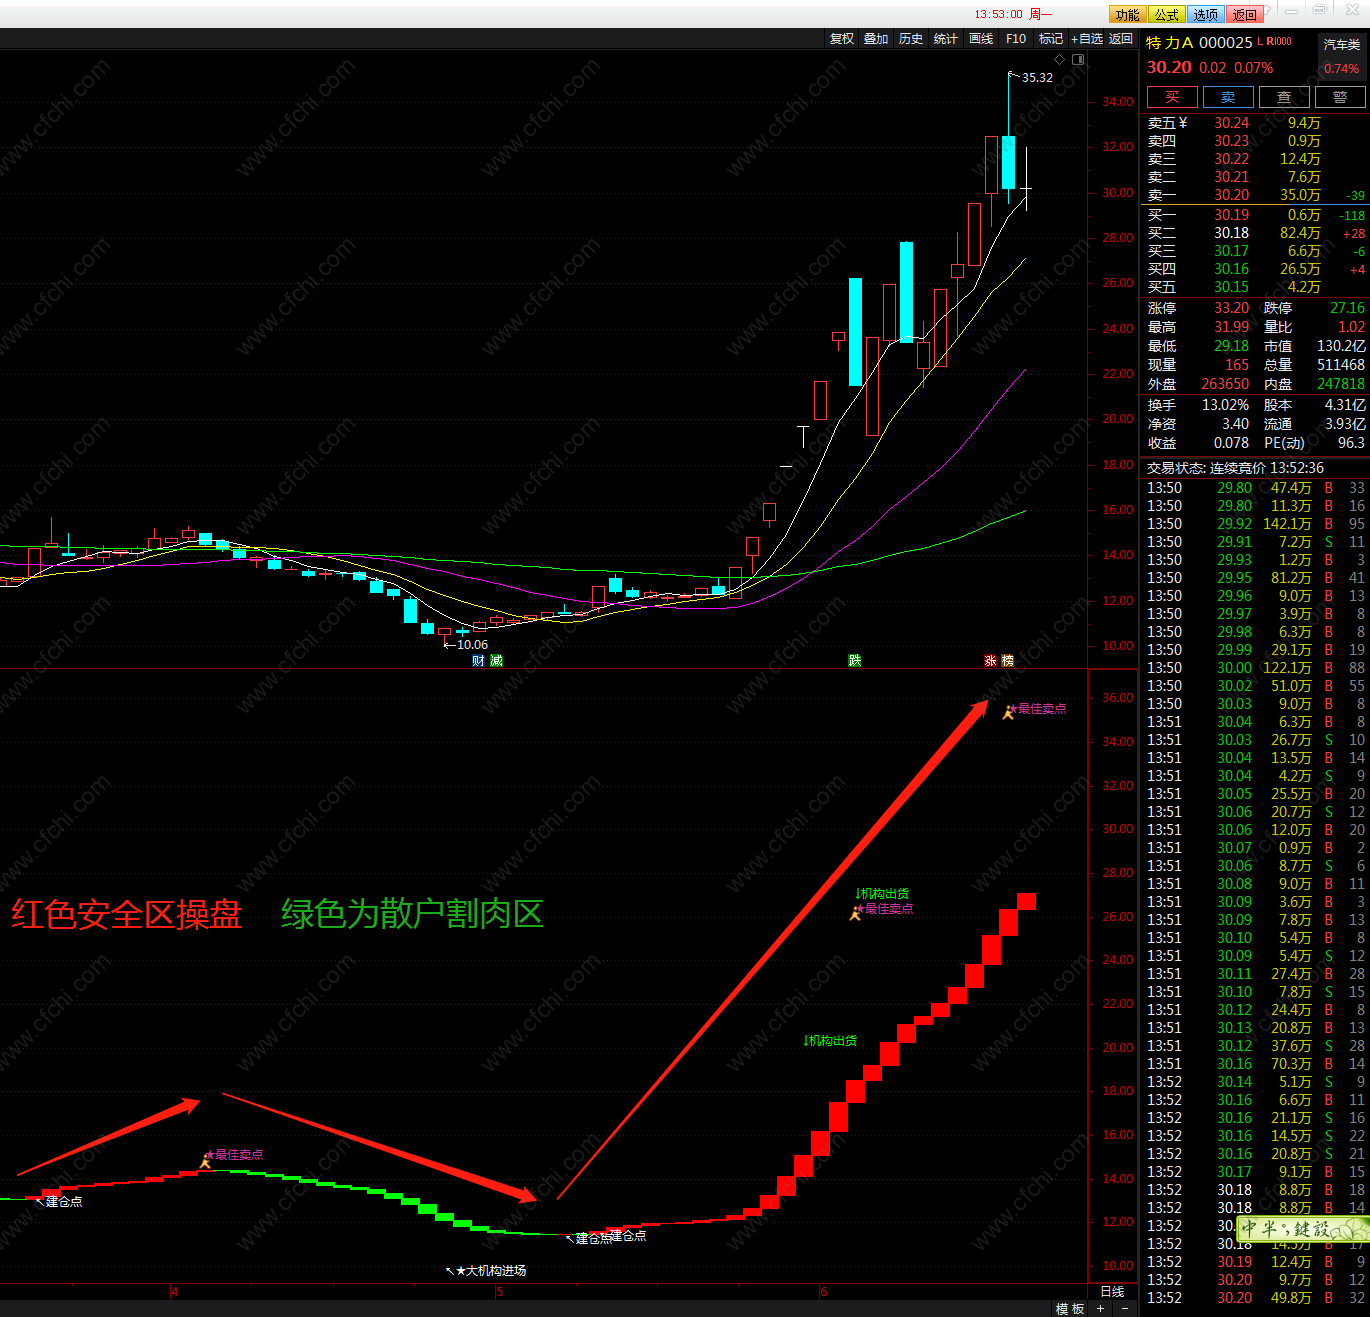
Task: Click the PE(动) value 96.3
Action: pyautogui.click(x=1352, y=443)
